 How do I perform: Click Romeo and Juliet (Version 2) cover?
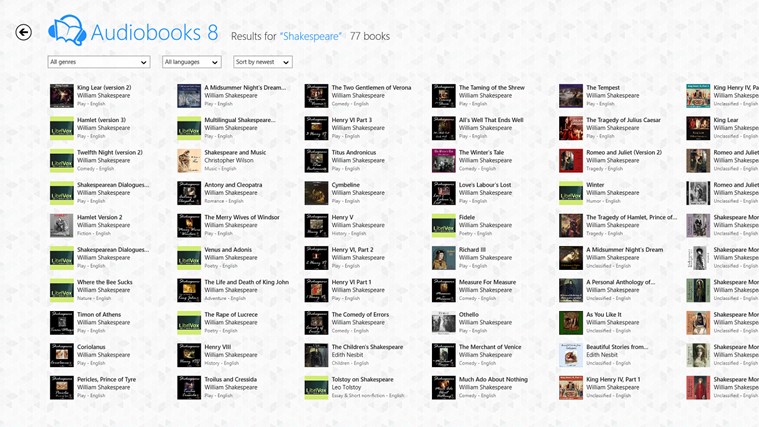(x=571, y=161)
